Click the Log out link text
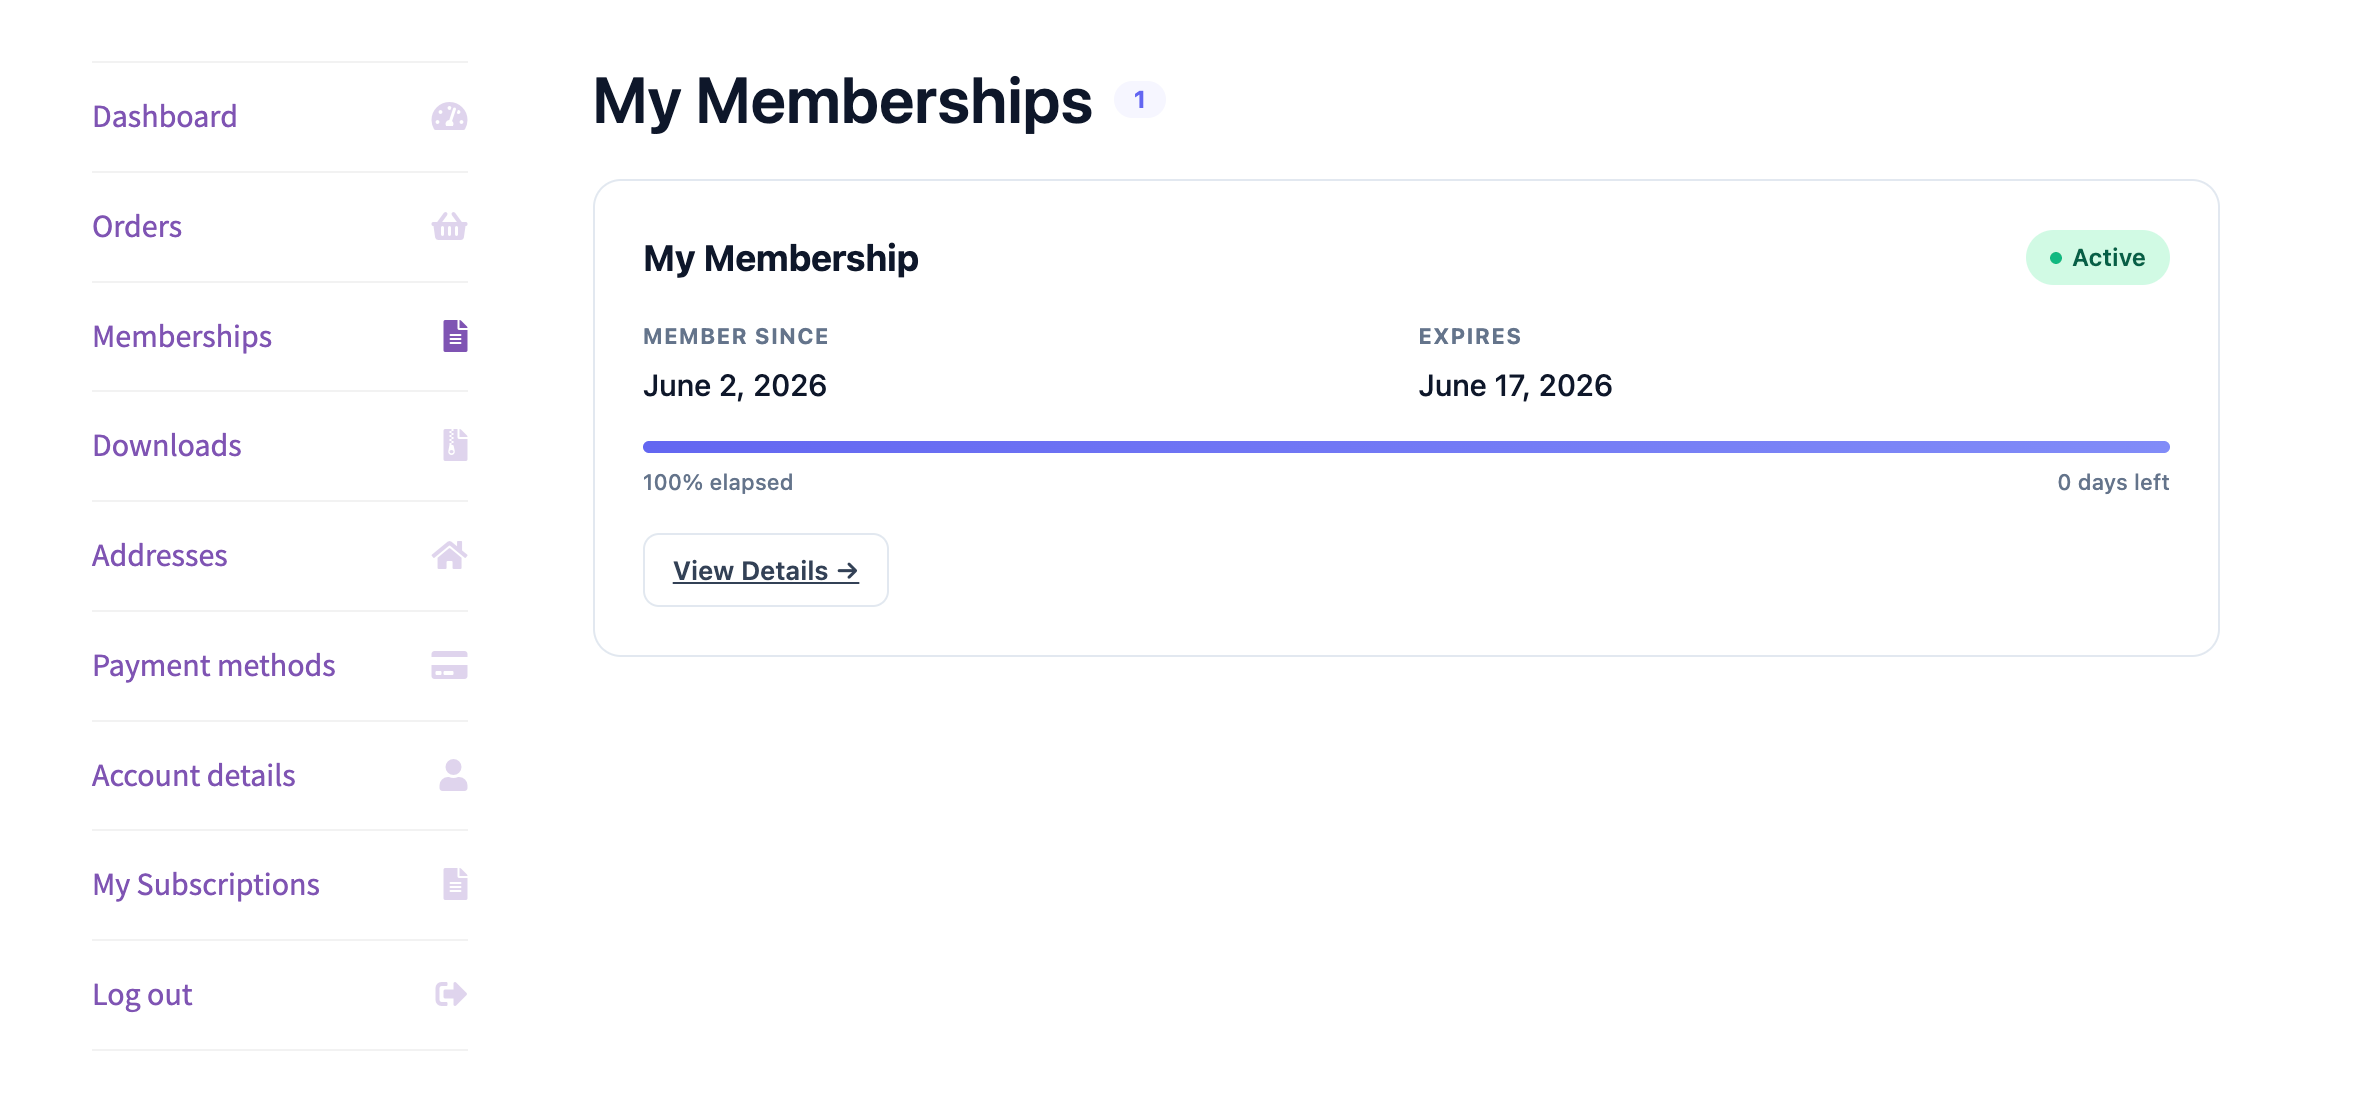 click(x=142, y=995)
